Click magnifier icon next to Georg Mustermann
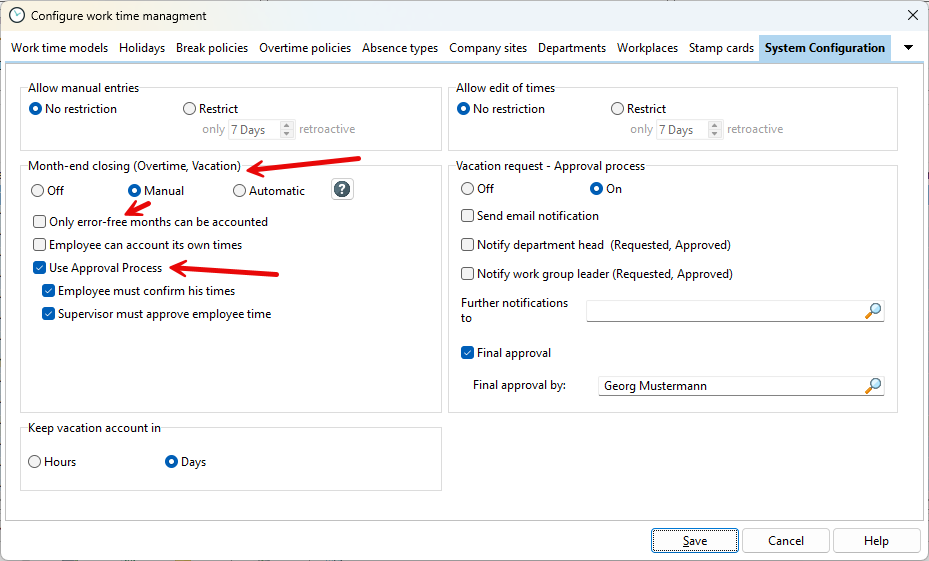929x561 pixels. click(873, 386)
